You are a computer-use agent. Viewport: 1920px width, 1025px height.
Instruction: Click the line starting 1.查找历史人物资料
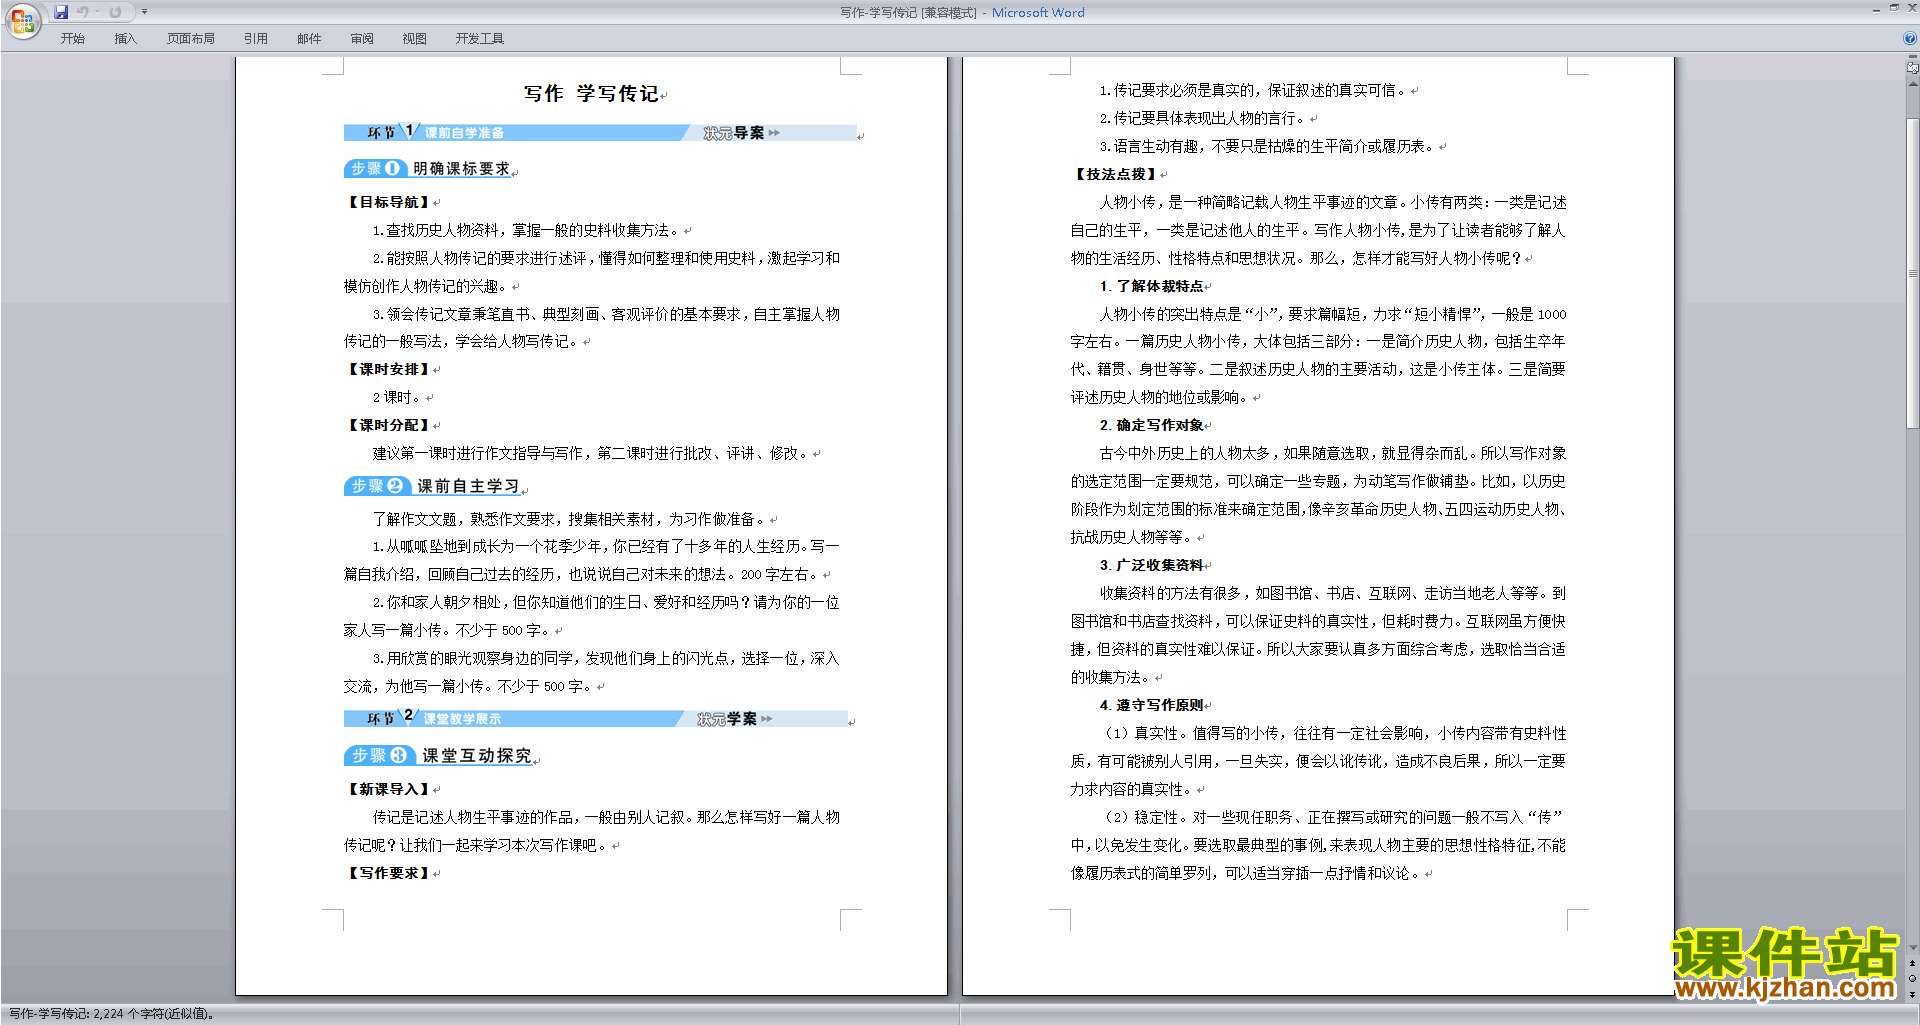(527, 230)
